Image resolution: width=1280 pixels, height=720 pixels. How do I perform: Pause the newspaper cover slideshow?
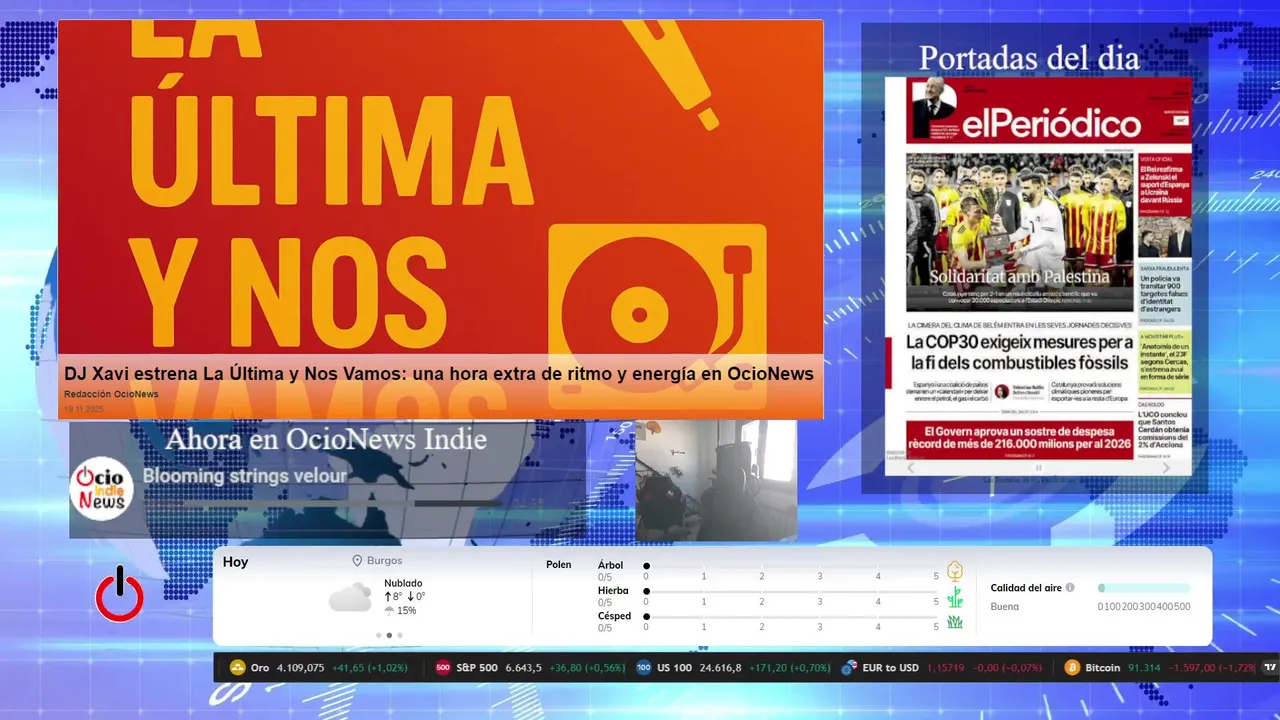(x=1038, y=467)
